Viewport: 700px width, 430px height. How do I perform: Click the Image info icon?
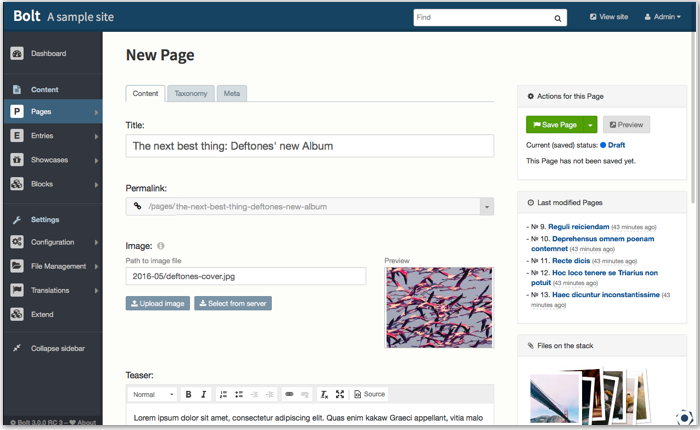(x=161, y=246)
